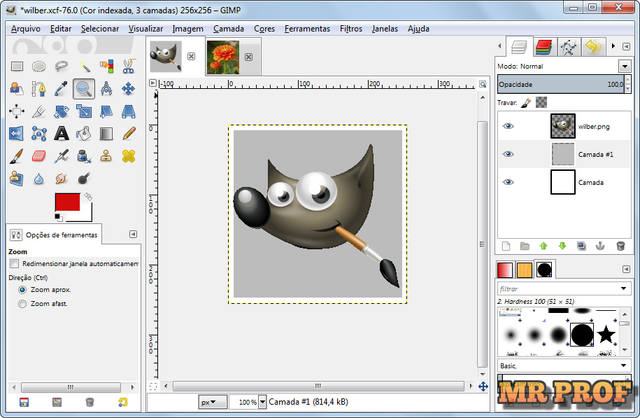Lower the selected layer

(562, 246)
